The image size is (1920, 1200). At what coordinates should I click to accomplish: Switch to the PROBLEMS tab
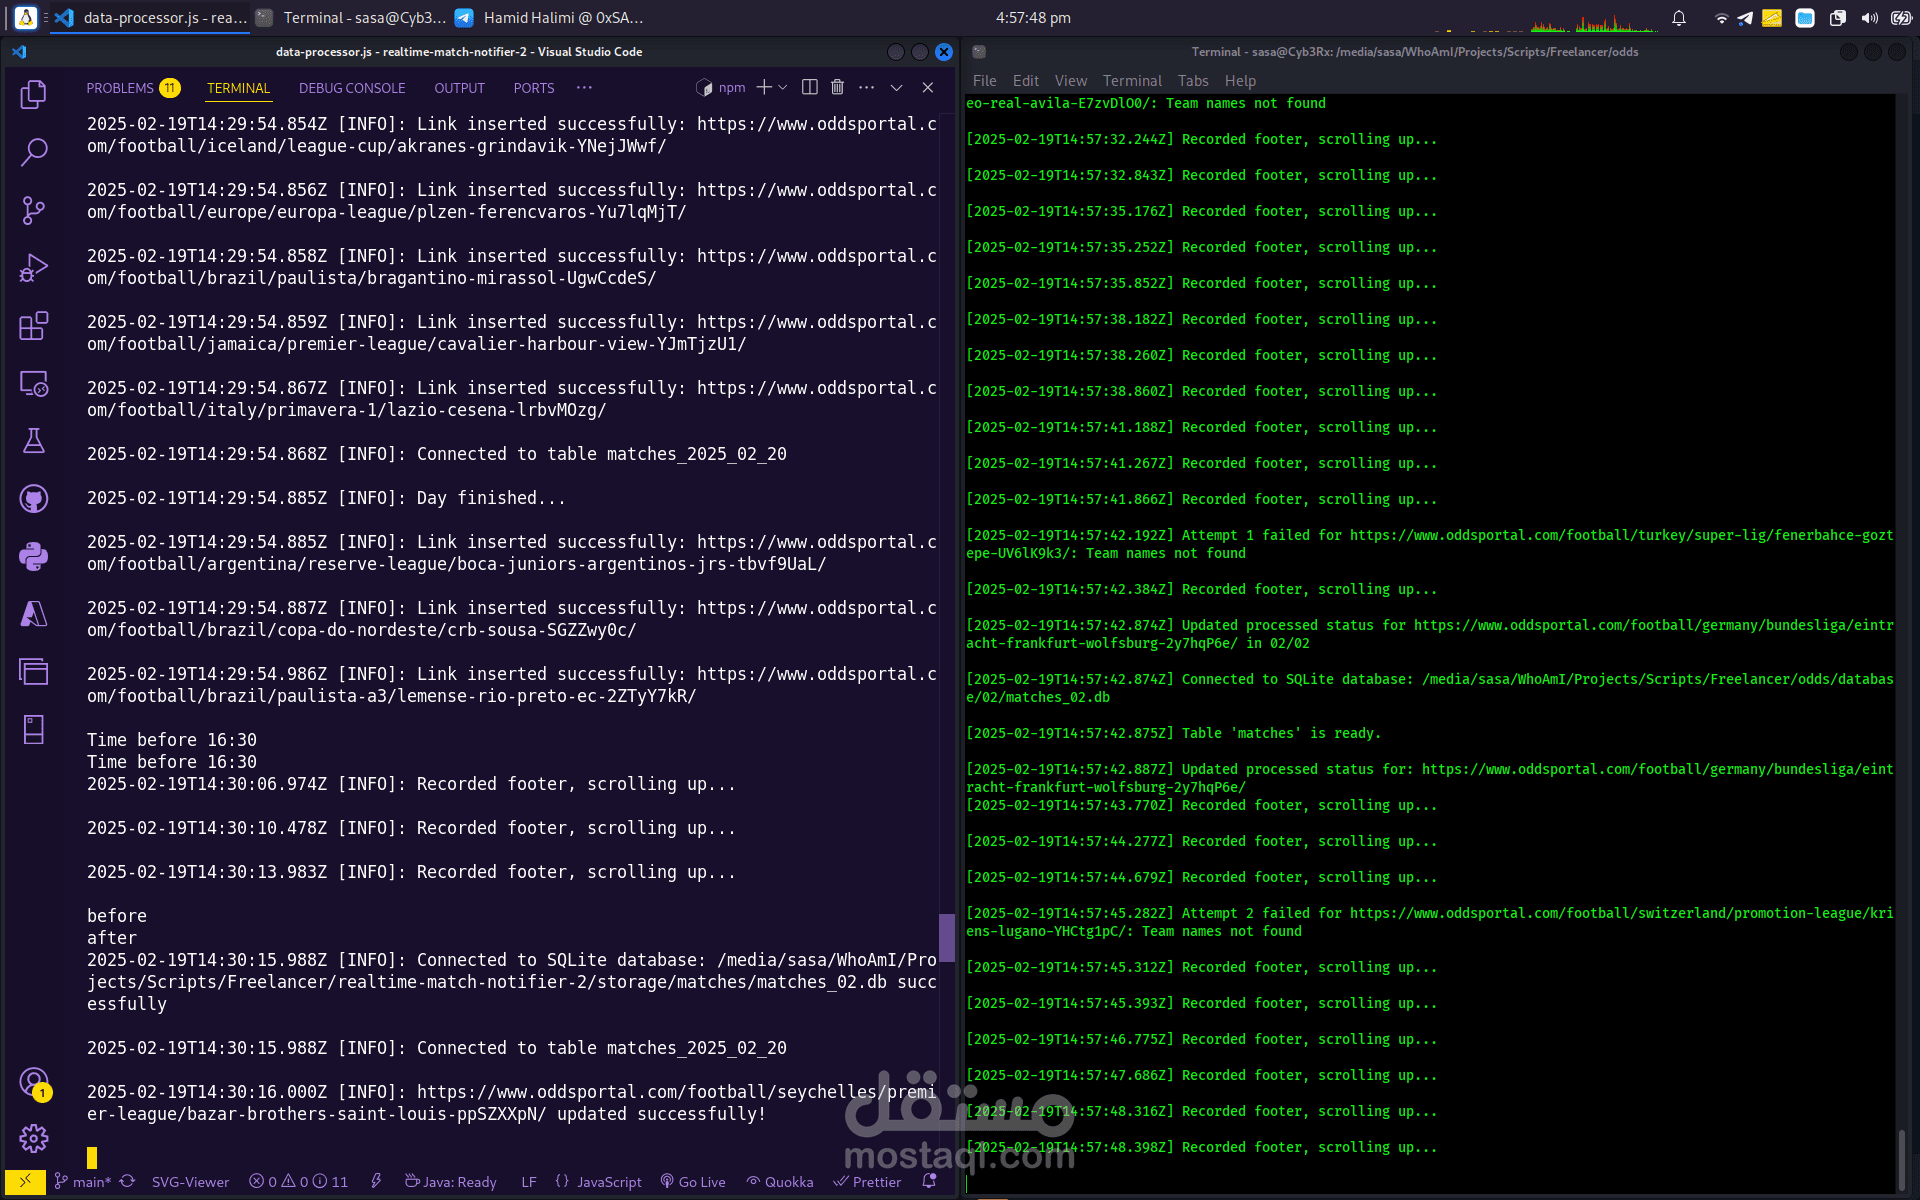[x=133, y=88]
